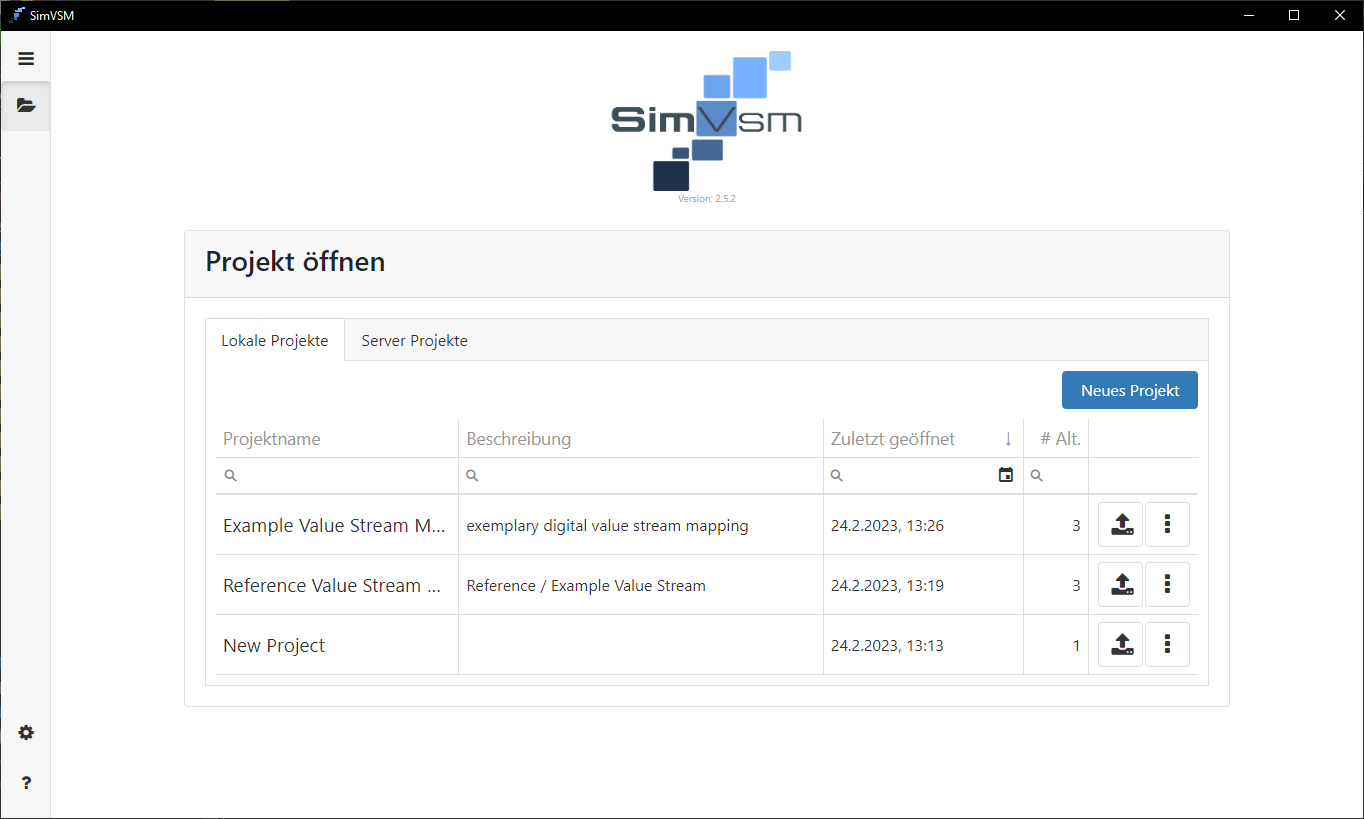Viewport: 1364px width, 819px height.
Task: Open more options for Example Value Stream M...
Action: click(1167, 524)
